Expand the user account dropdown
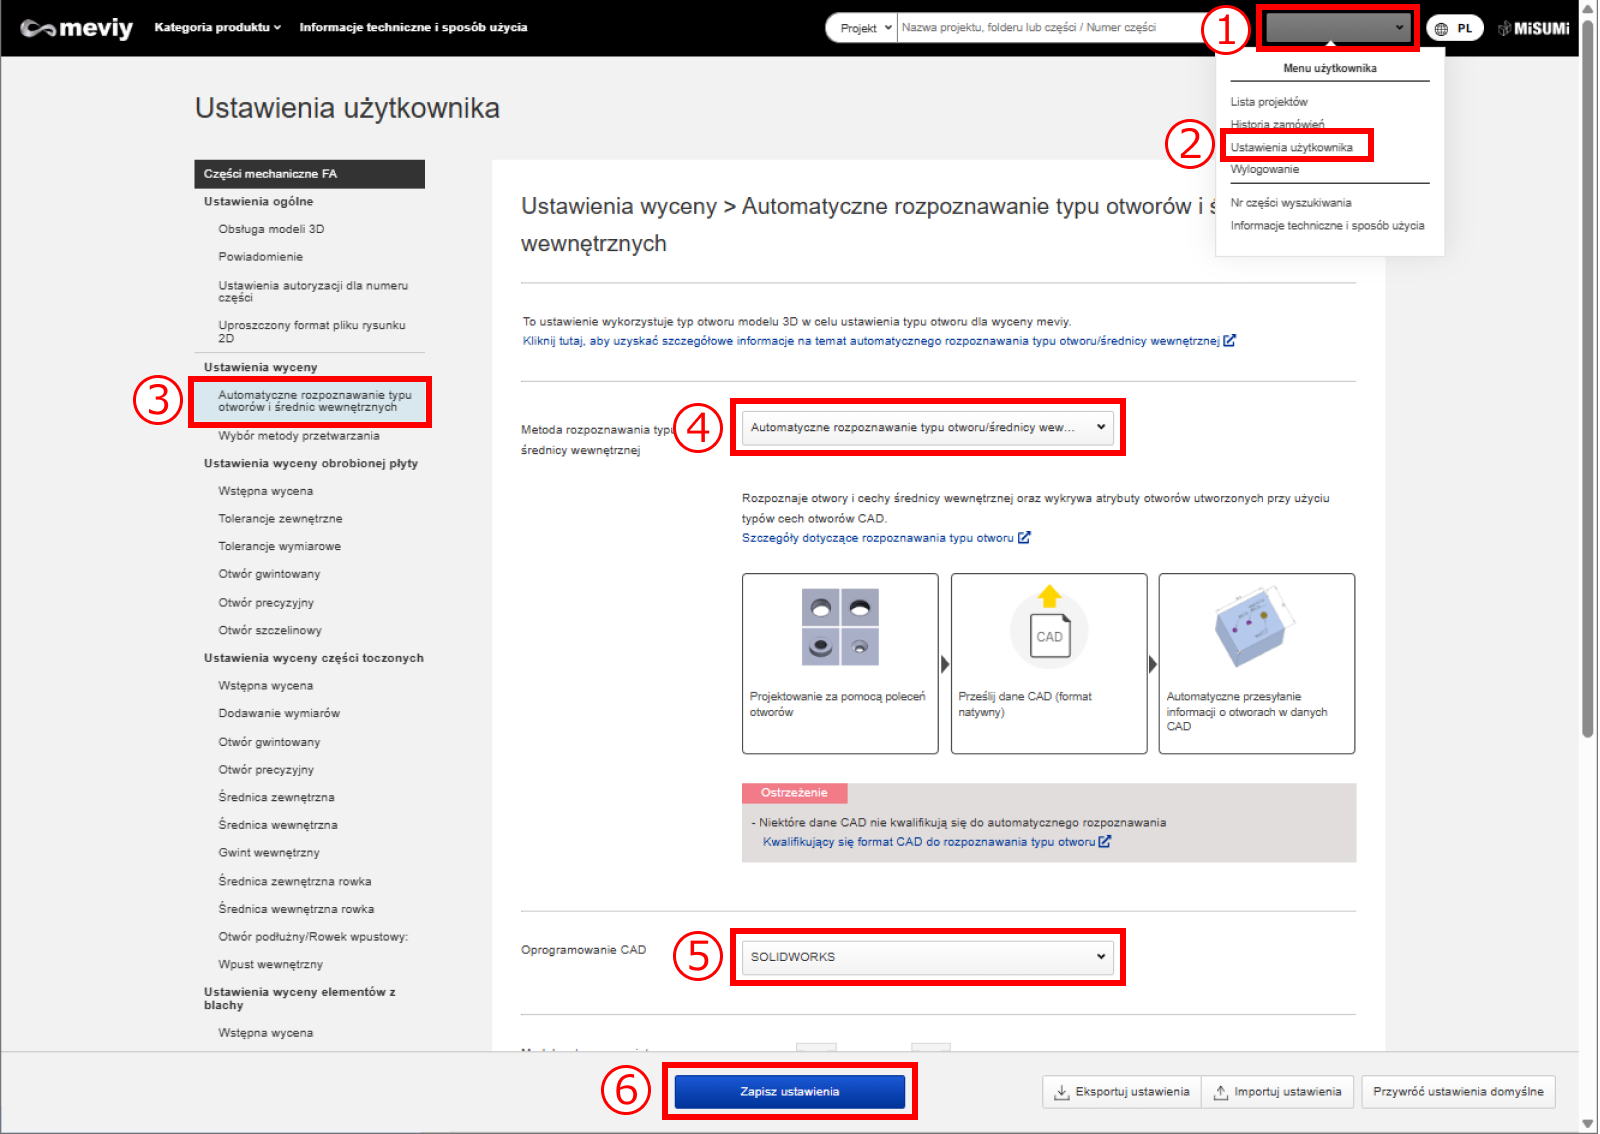The height and width of the screenshot is (1134, 1600). [1336, 28]
